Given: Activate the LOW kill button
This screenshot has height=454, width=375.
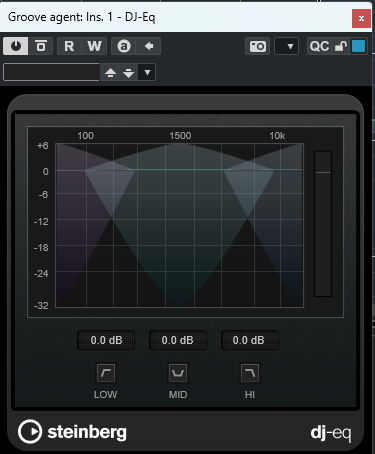Looking at the screenshot, I should [106, 373].
